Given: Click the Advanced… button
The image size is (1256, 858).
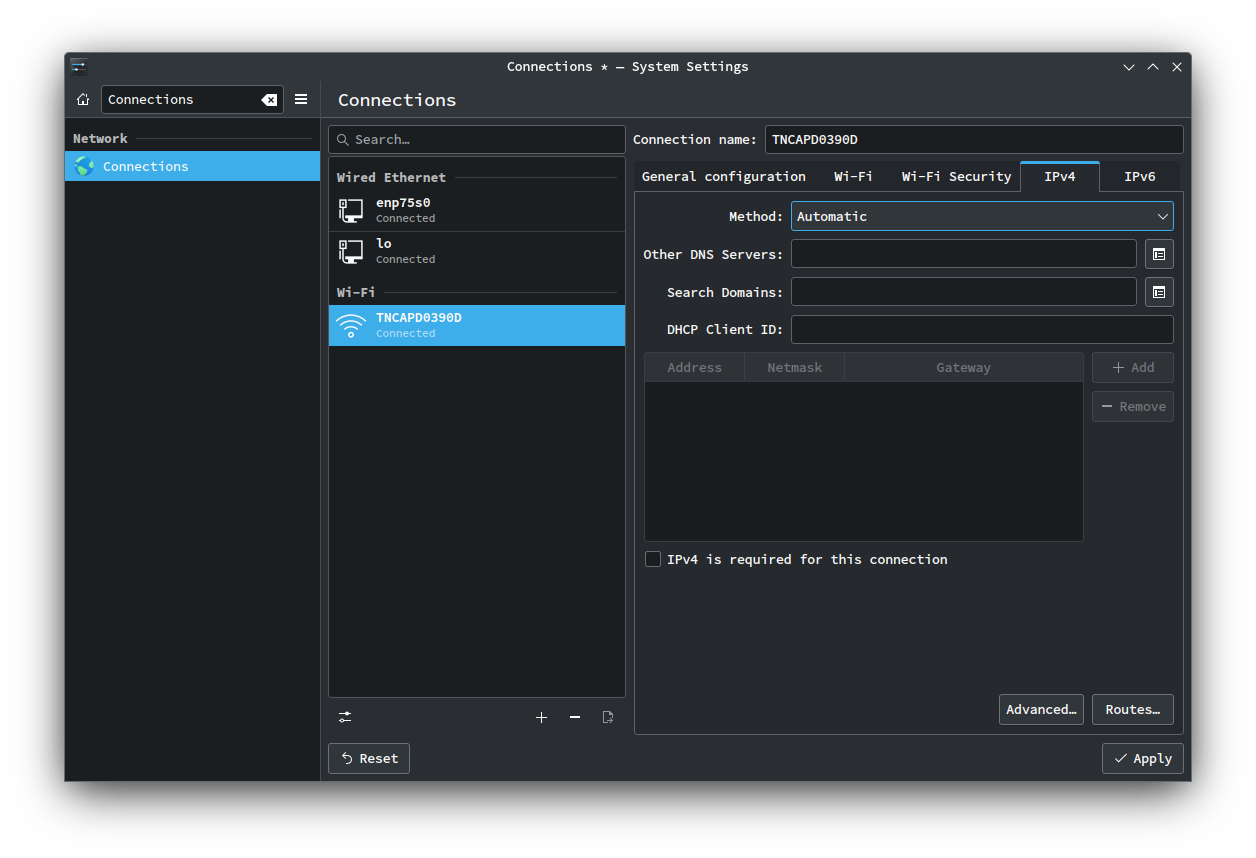Looking at the screenshot, I should click(1041, 709).
